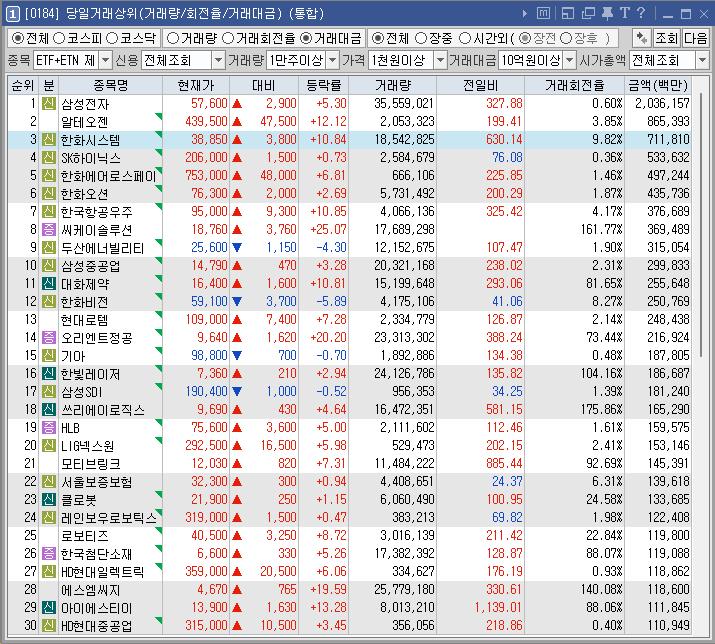This screenshot has width=715, height=644.
Task: Click the 삼성중공업 volume 20,321,168
Action: pos(404,265)
